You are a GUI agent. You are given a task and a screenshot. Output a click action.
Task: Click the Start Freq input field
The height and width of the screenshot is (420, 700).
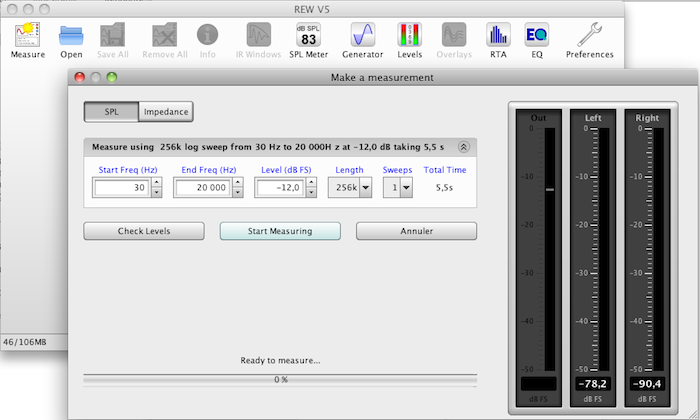coord(122,187)
